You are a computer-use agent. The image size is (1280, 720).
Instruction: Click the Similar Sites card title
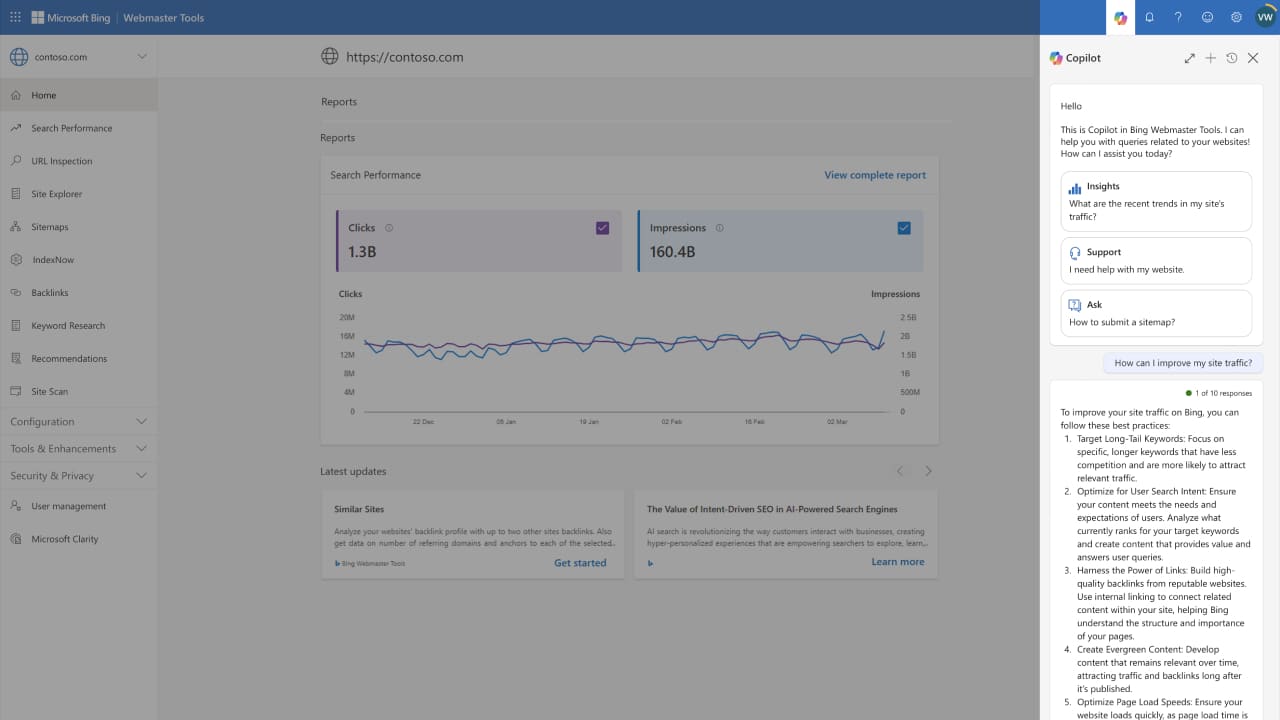(359, 509)
